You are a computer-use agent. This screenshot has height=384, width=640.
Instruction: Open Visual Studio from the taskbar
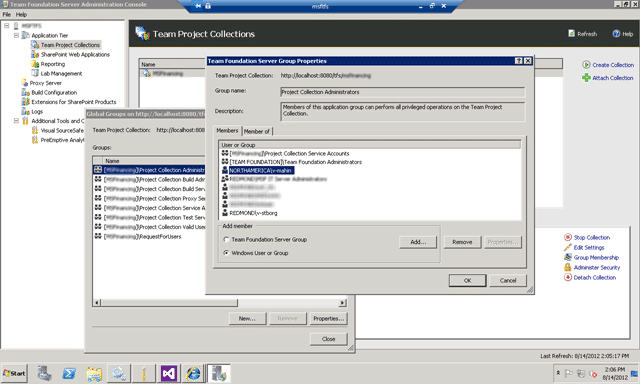[x=169, y=373]
